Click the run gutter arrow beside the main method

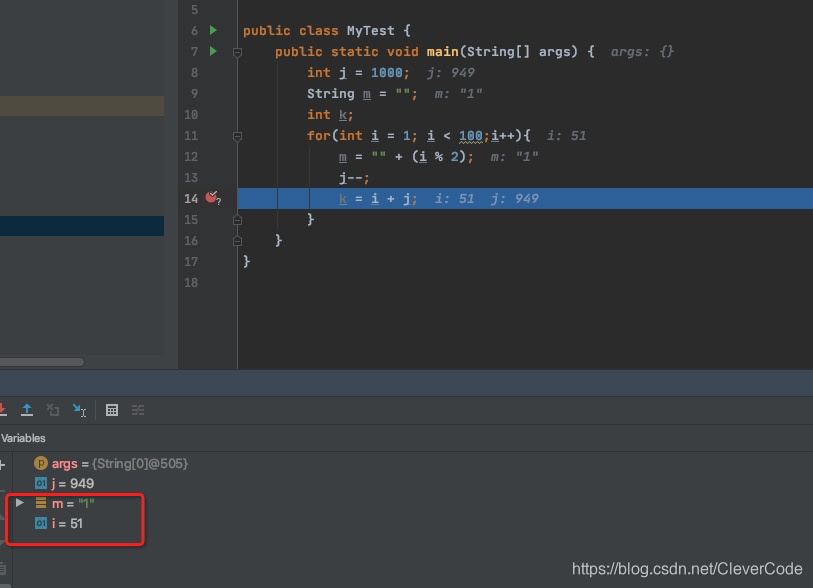pos(213,51)
